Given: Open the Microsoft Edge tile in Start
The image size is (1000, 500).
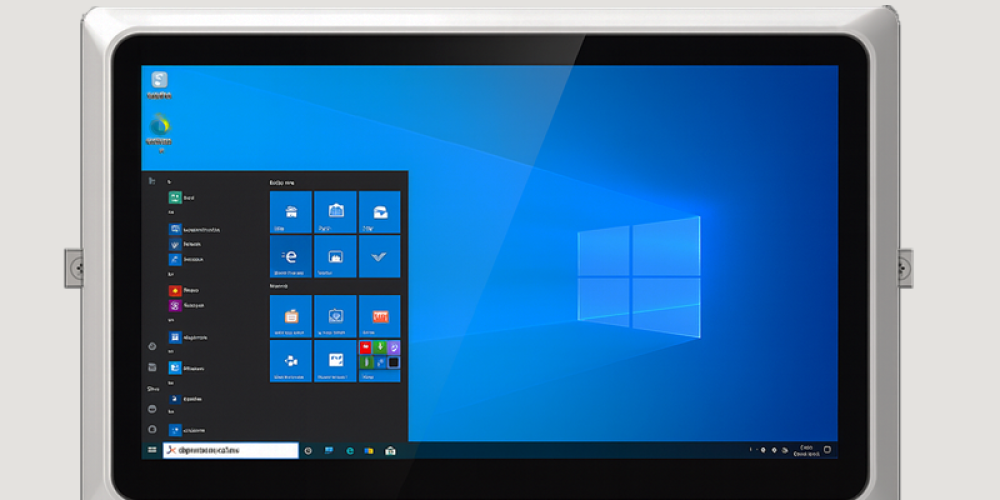Looking at the screenshot, I should 290,256.
